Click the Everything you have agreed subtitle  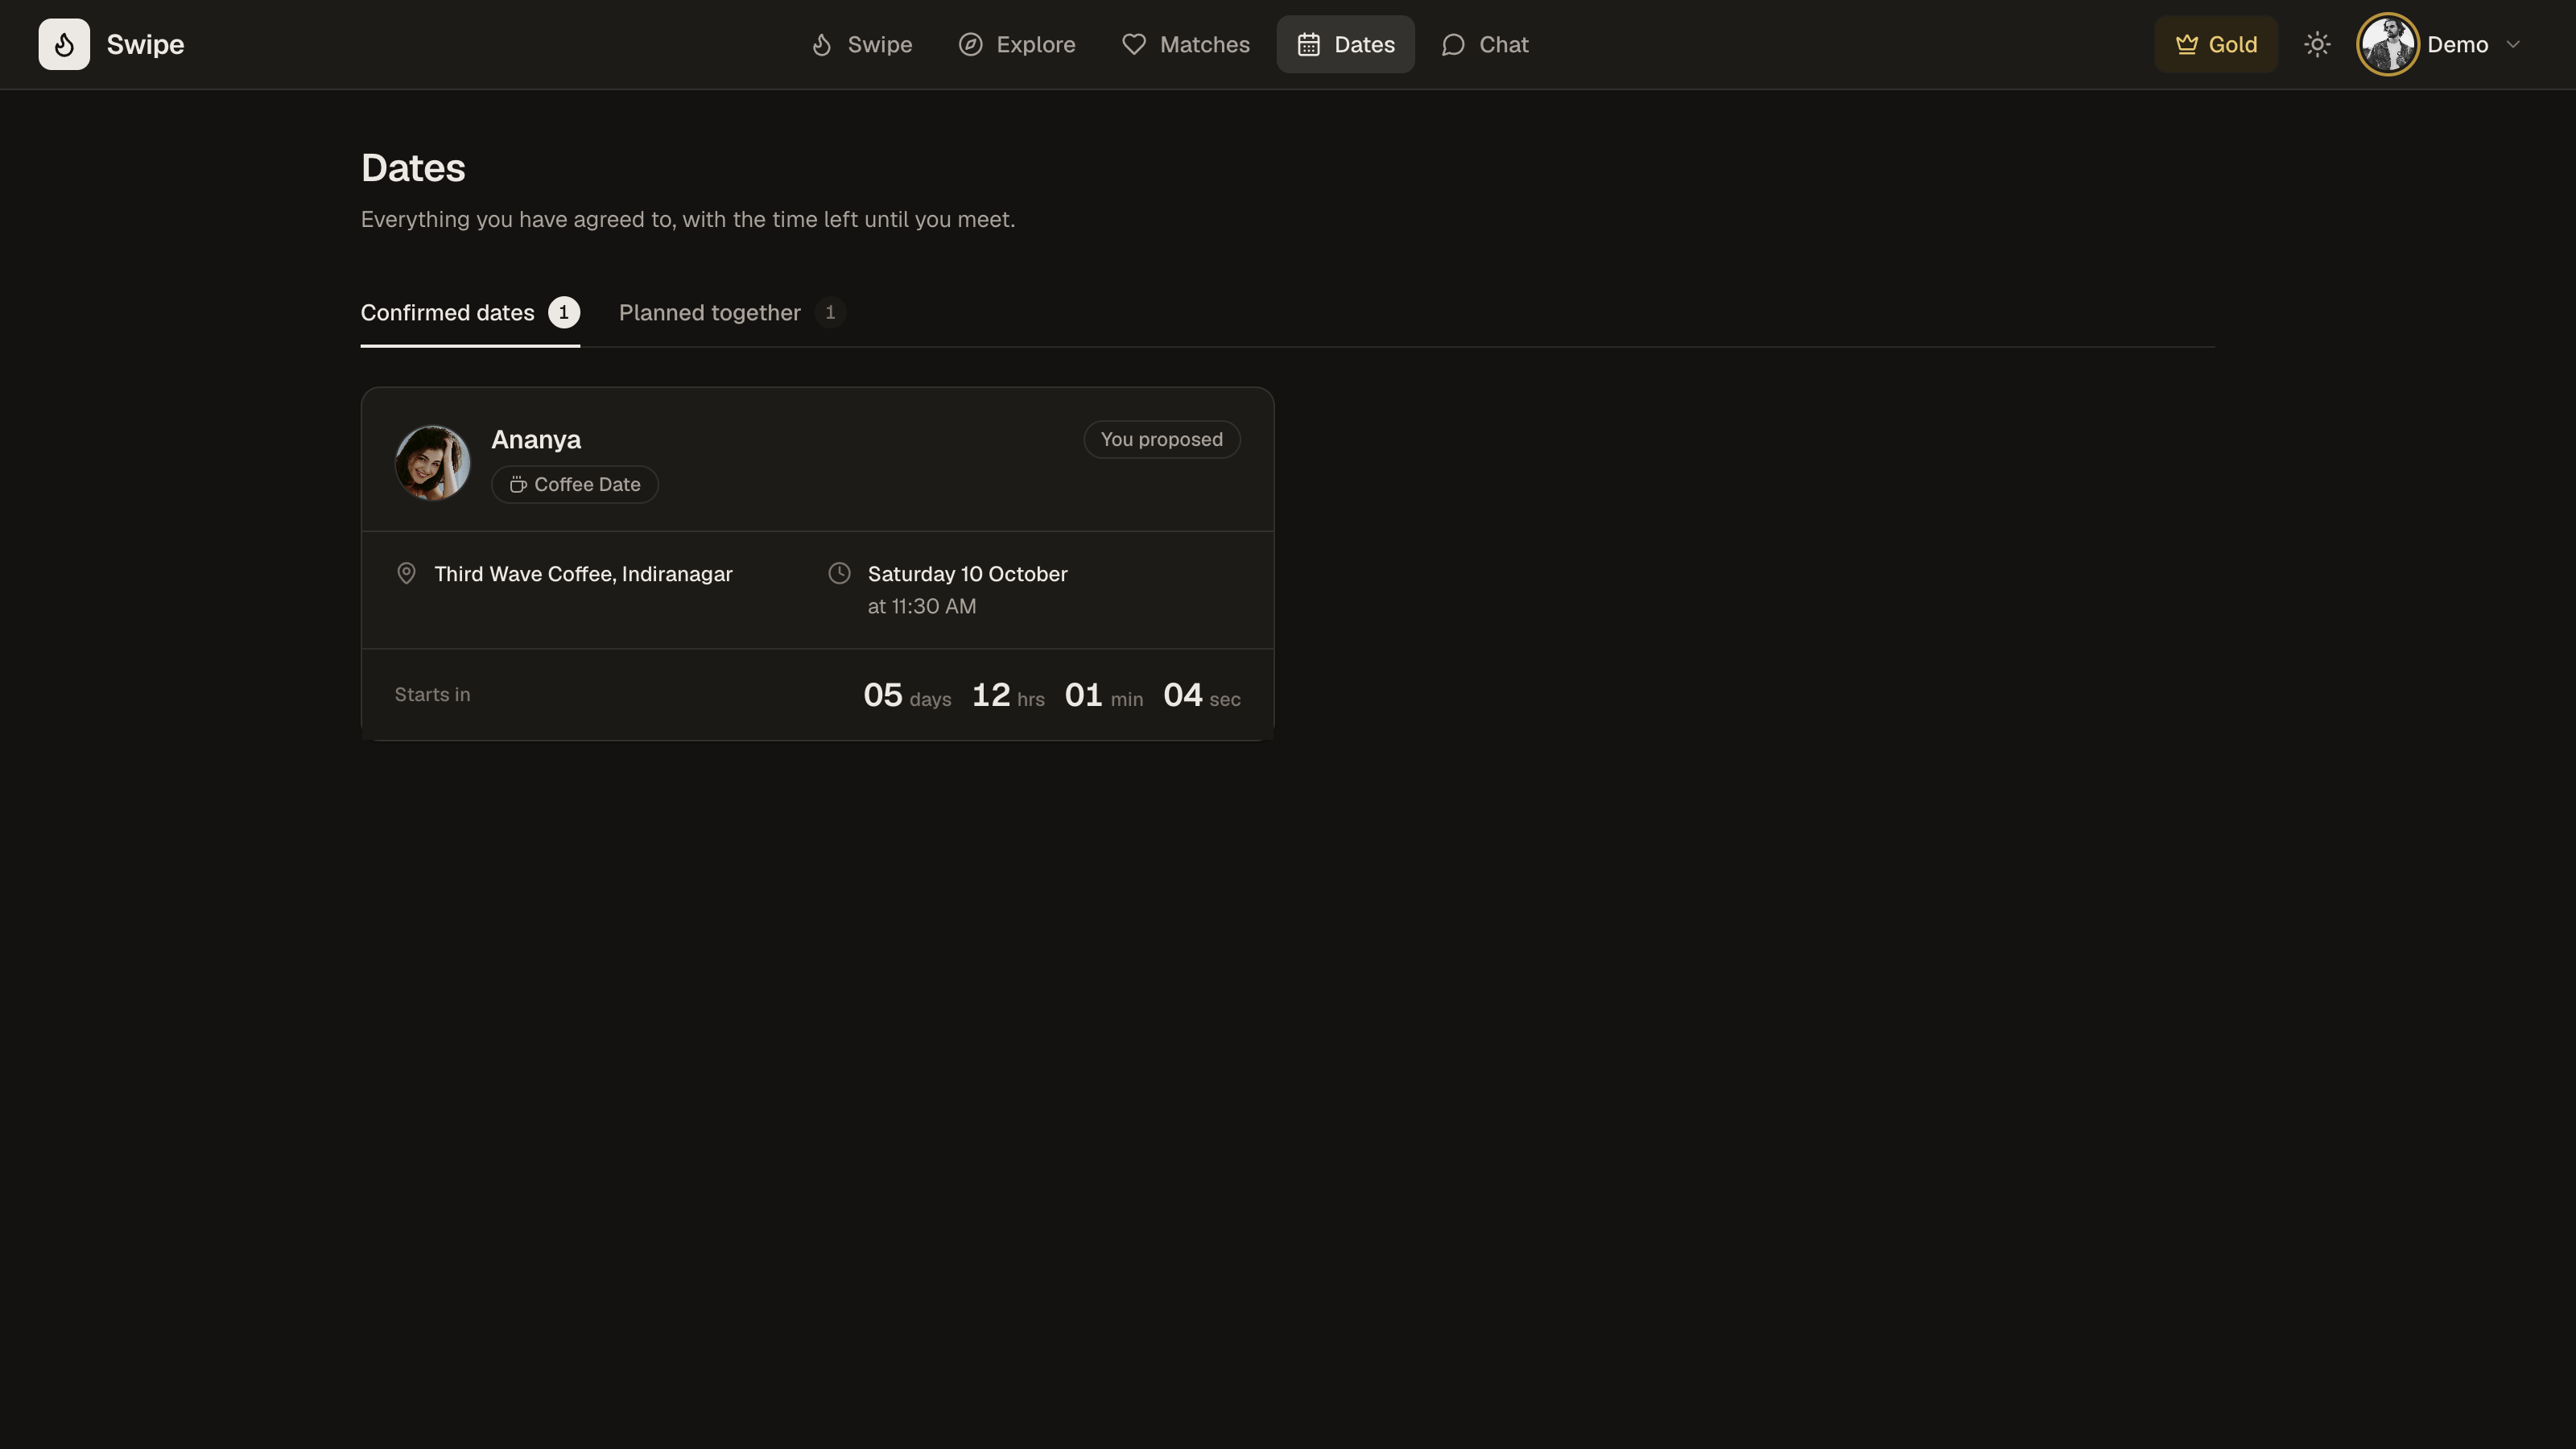(688, 220)
